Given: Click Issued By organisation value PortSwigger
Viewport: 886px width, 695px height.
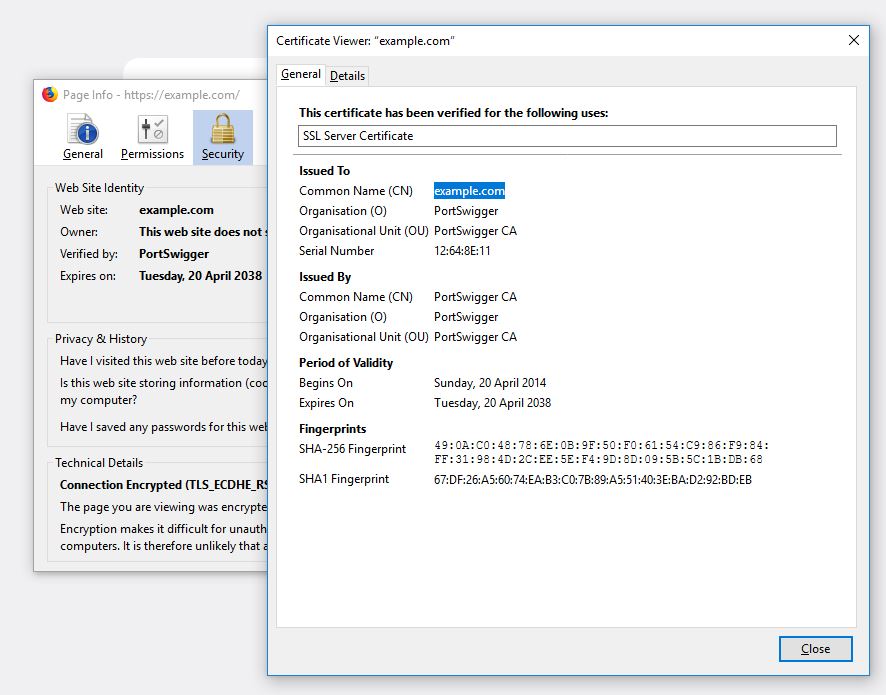Looking at the screenshot, I should 466,317.
